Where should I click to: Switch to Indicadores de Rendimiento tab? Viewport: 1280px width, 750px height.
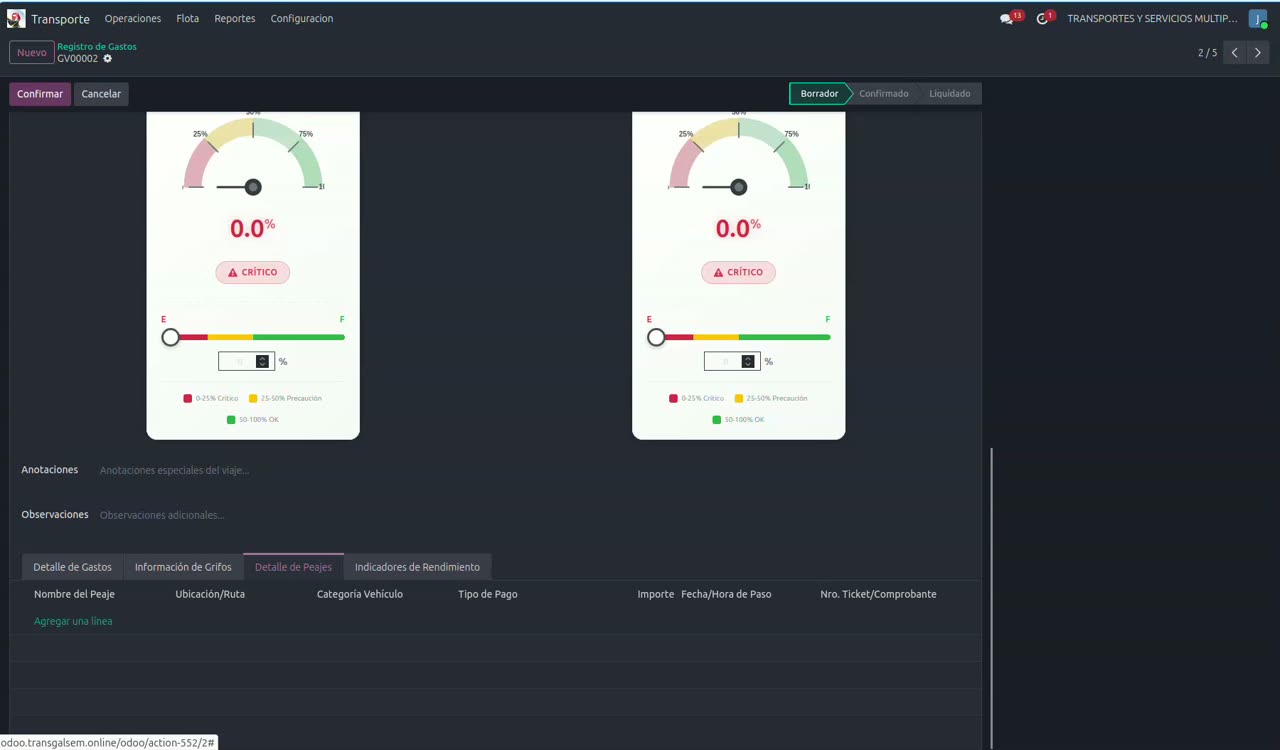click(x=417, y=567)
